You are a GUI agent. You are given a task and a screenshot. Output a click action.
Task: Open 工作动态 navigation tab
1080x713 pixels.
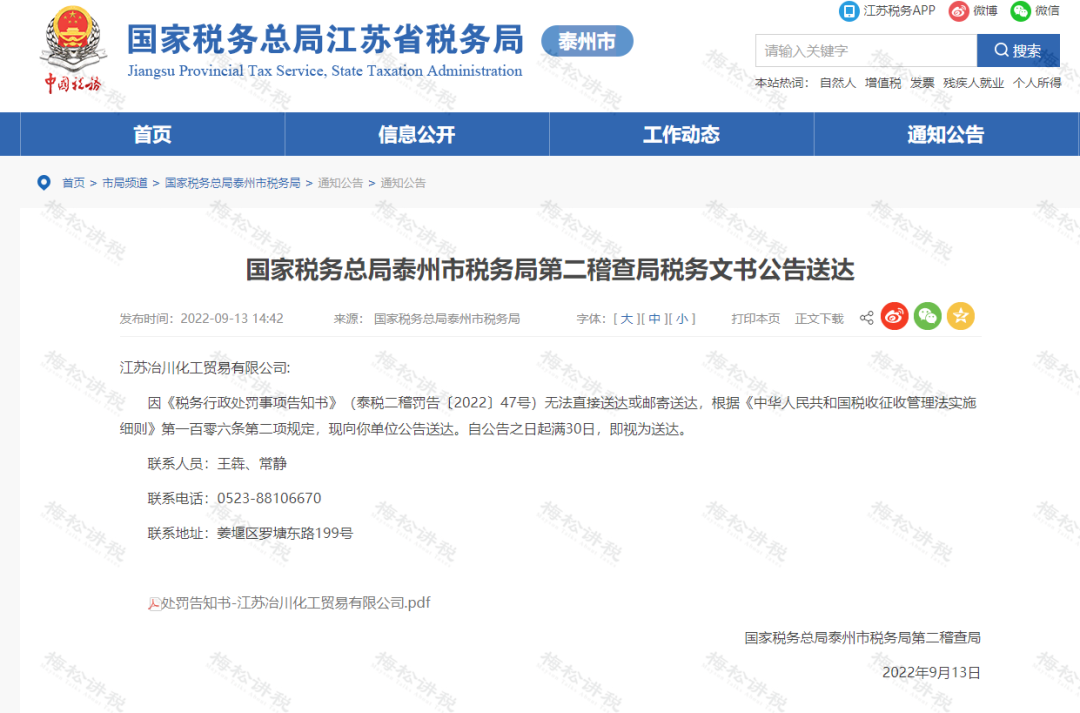coord(681,134)
